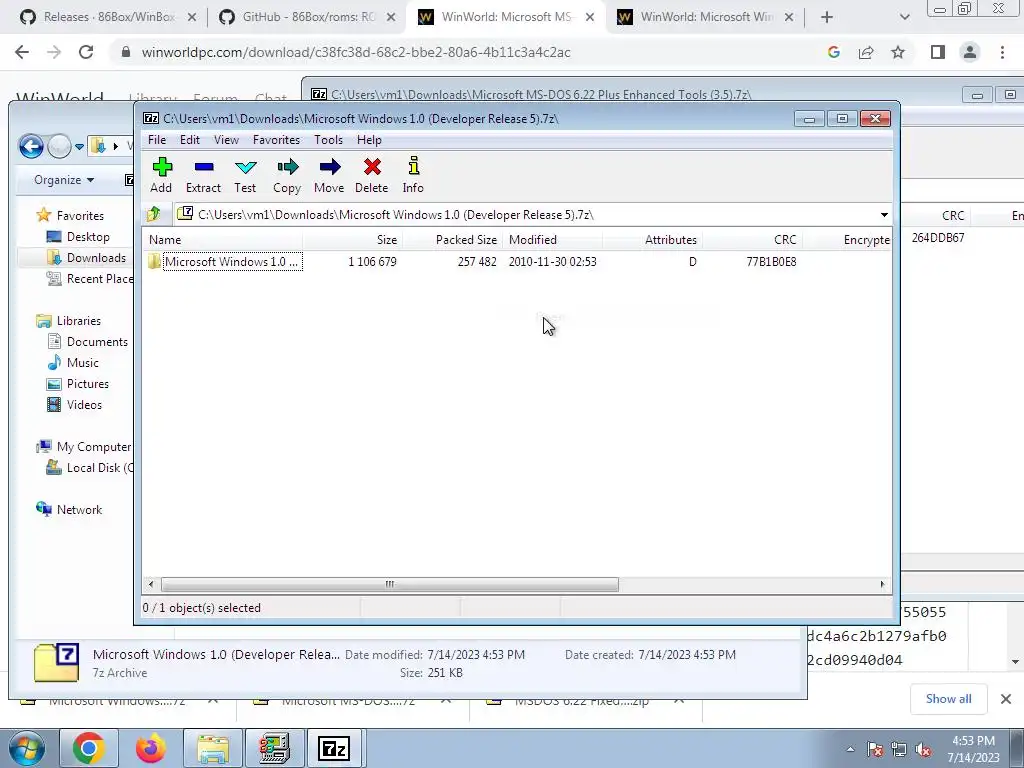Select the Microsoft Windows 1.0 folder row
Image resolution: width=1024 pixels, height=768 pixels.
point(516,262)
